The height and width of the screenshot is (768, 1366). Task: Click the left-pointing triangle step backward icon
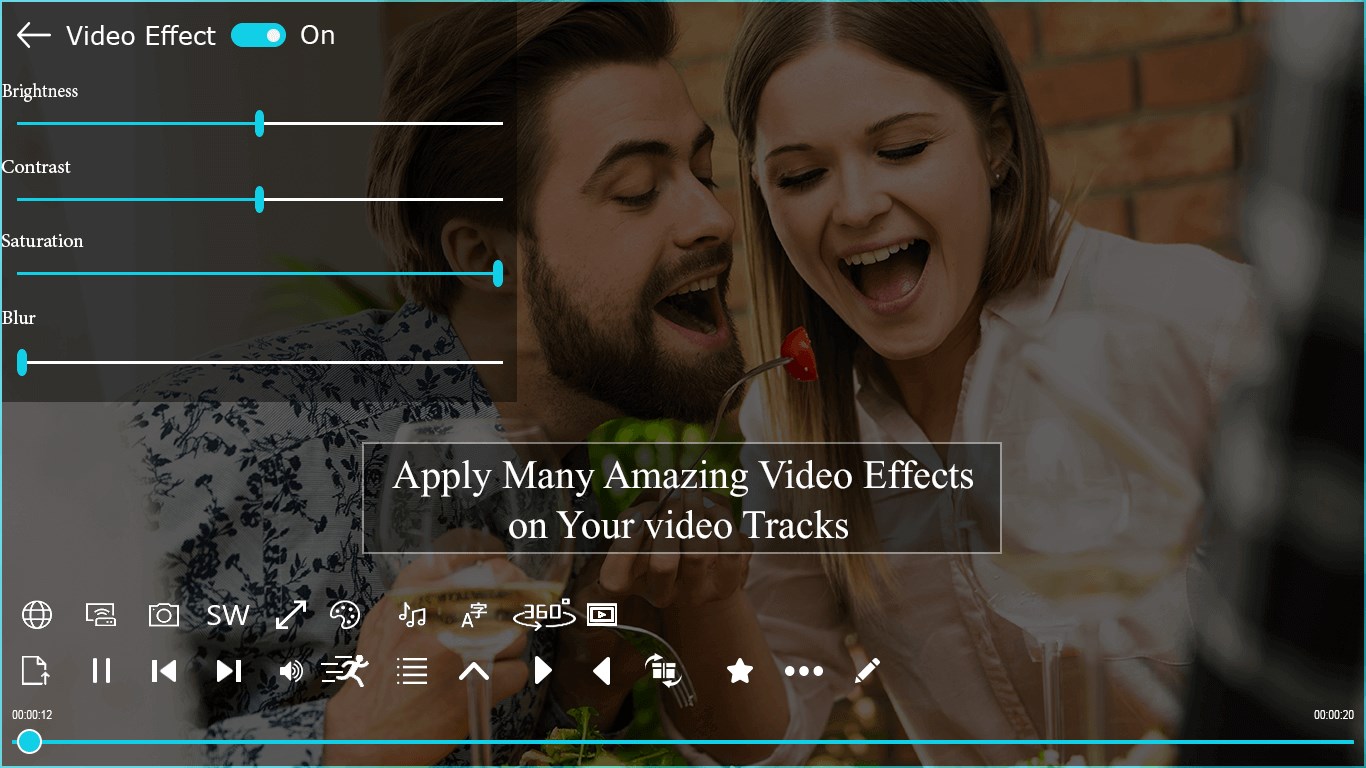point(602,670)
